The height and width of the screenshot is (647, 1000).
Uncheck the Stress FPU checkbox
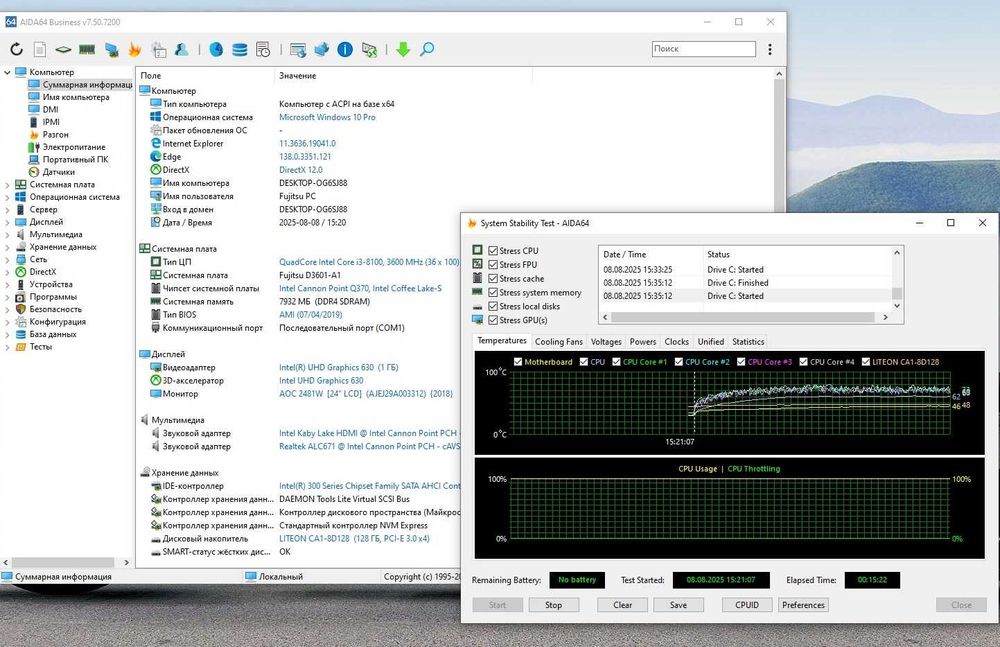point(494,265)
